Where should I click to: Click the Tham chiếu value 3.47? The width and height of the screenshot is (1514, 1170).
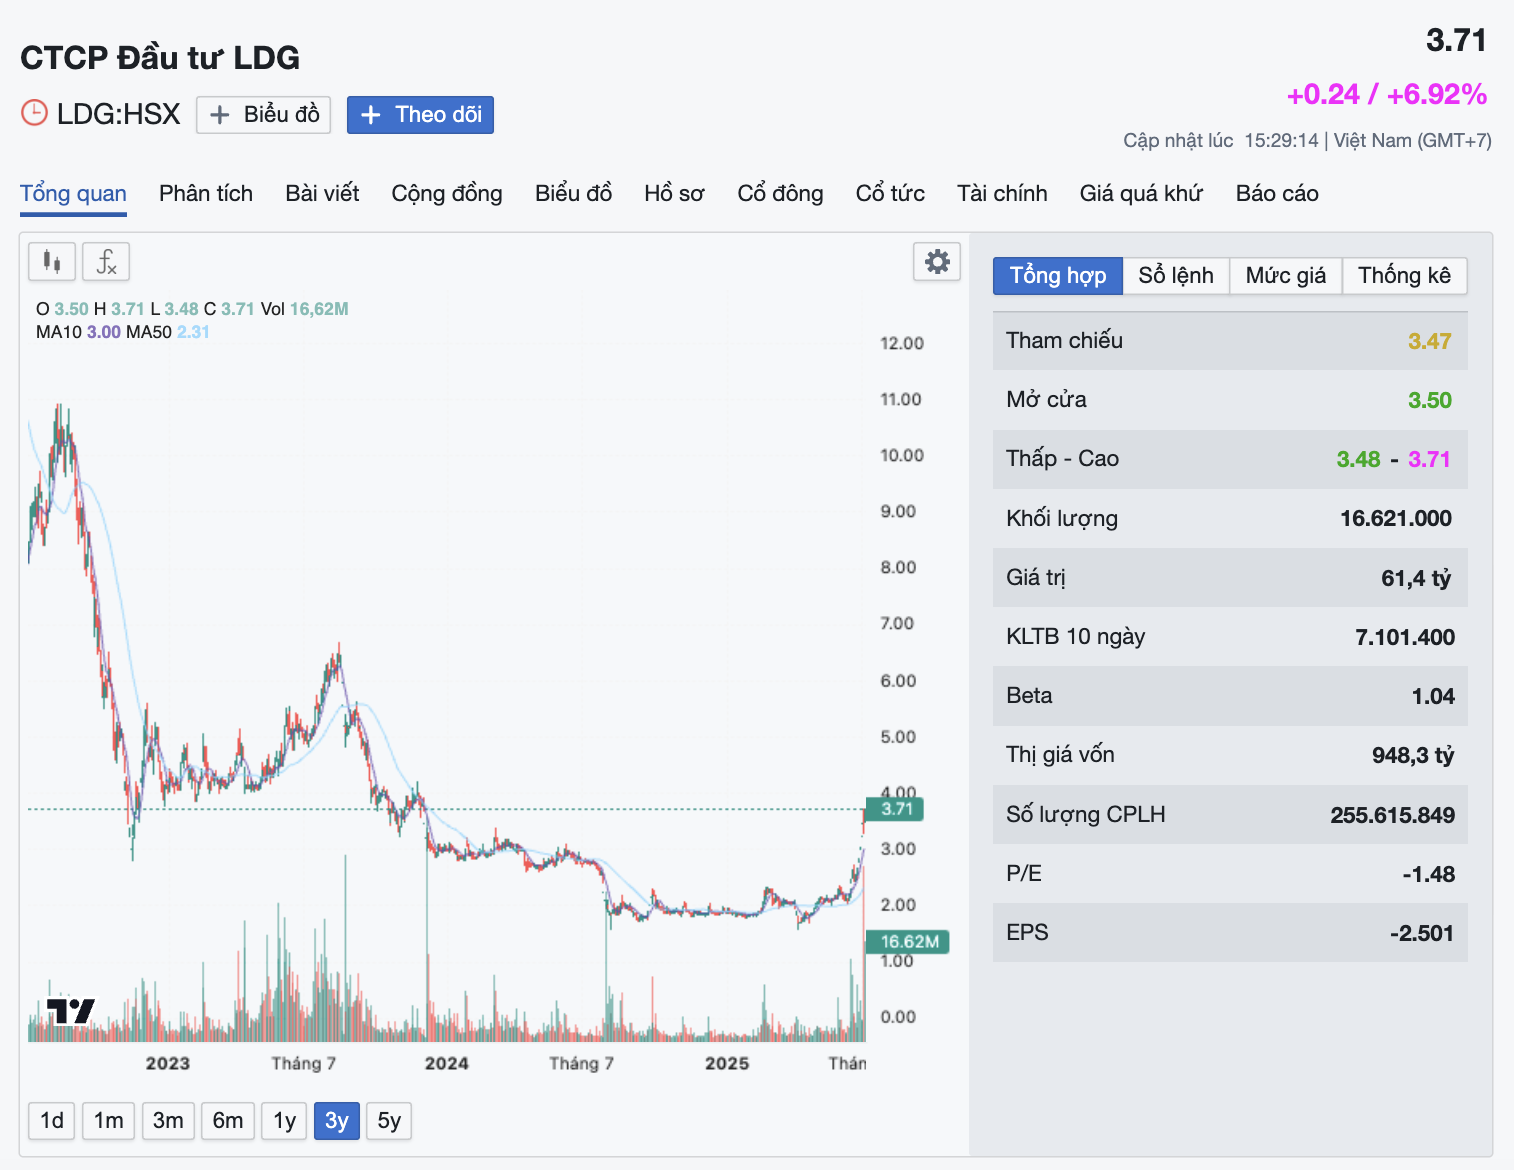click(x=1430, y=341)
